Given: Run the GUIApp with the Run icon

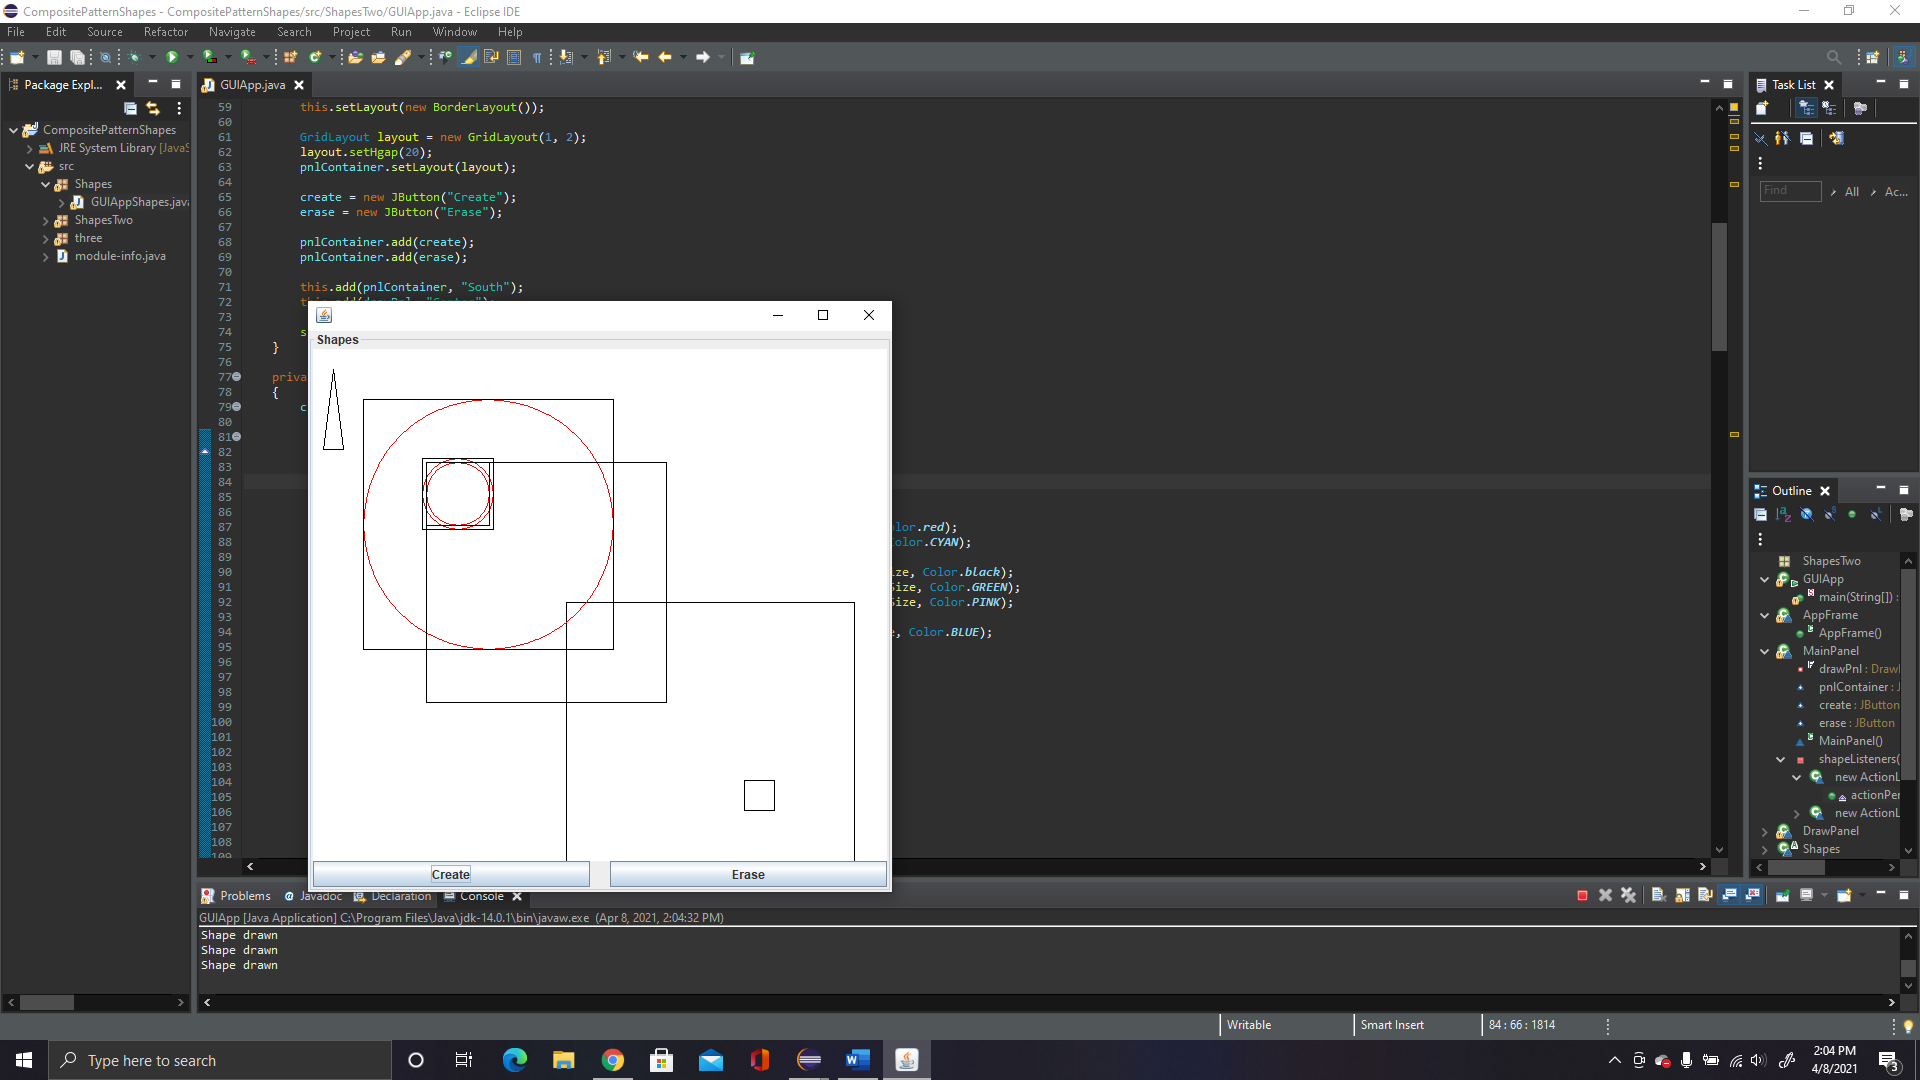Looking at the screenshot, I should [171, 57].
